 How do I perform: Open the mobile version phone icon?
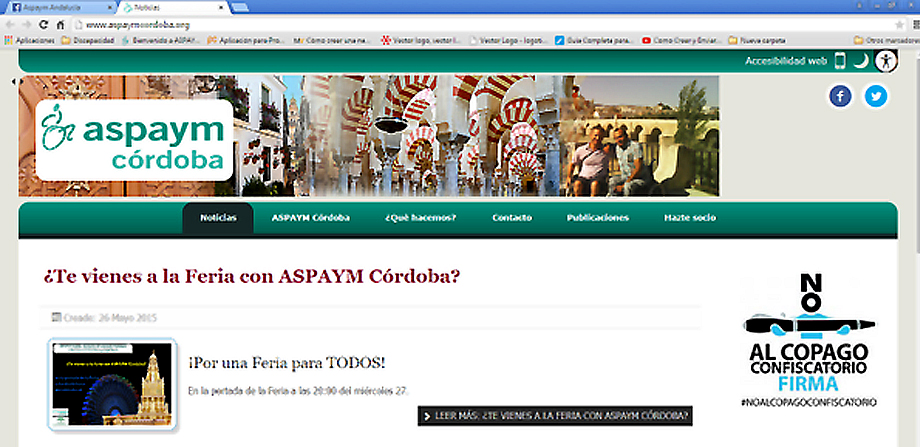[x=841, y=61]
